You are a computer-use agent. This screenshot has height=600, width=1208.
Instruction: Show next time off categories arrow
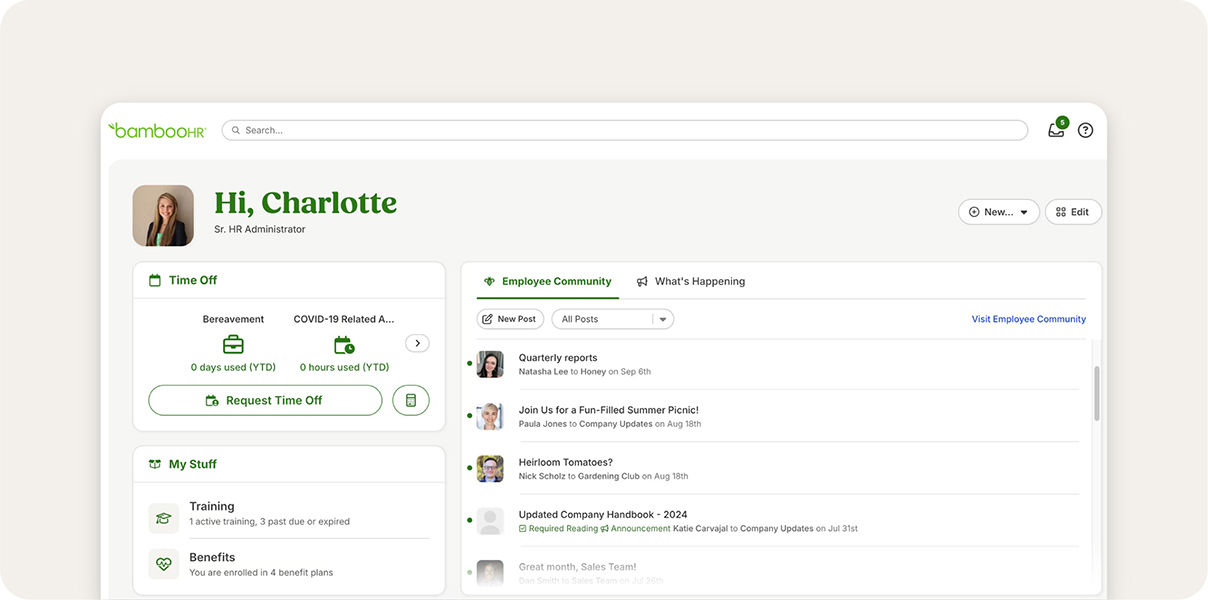click(417, 343)
